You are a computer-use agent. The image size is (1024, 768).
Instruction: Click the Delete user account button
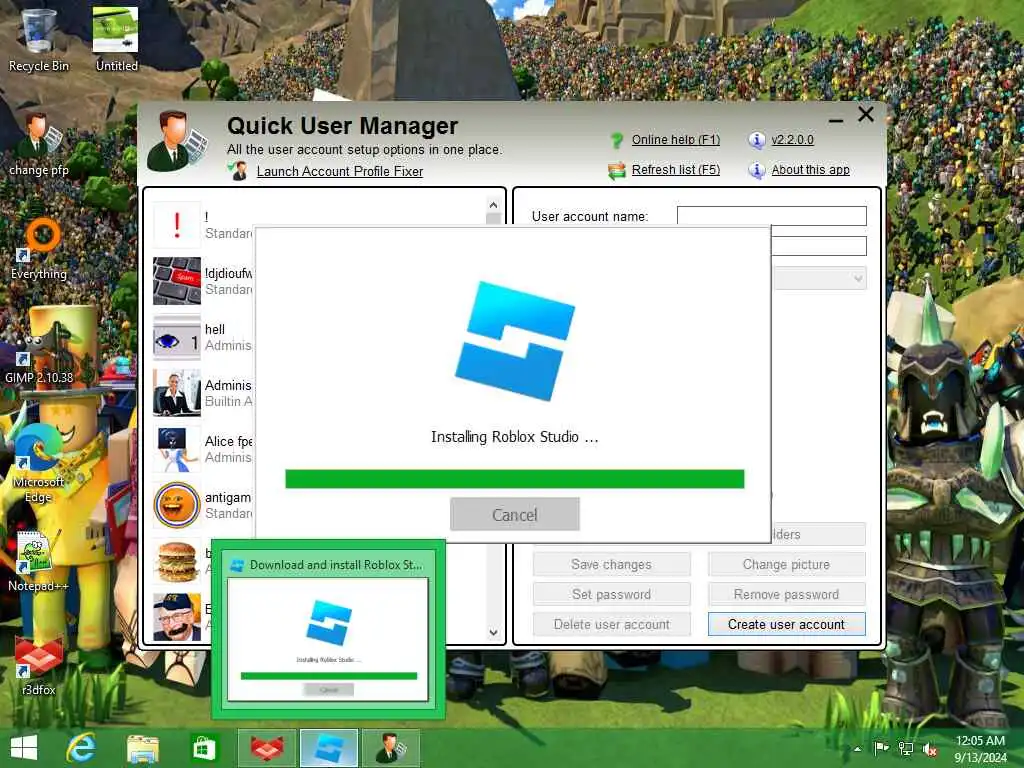pos(611,624)
